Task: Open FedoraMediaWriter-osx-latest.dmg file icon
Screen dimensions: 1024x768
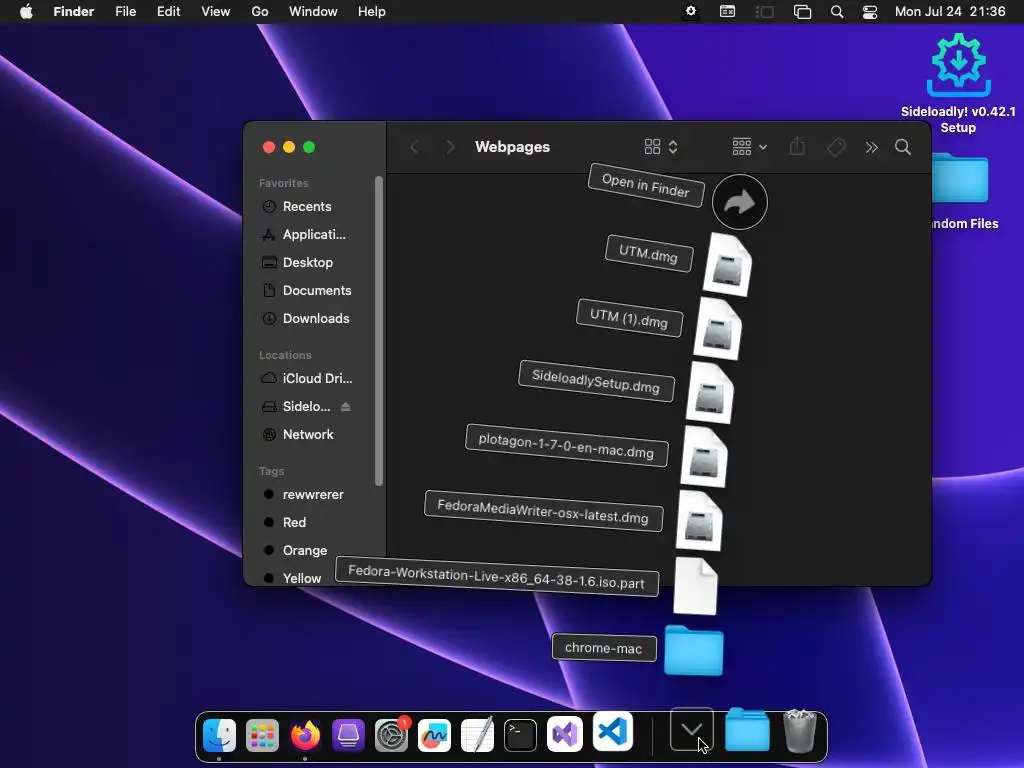Action: (x=699, y=520)
